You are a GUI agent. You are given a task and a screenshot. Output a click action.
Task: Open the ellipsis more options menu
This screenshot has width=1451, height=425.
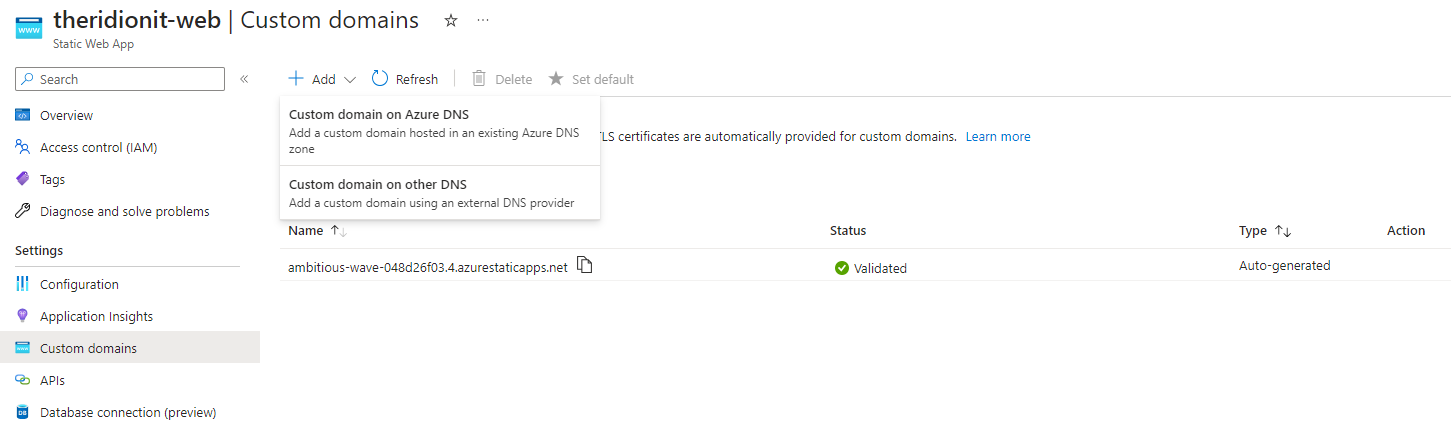[483, 20]
